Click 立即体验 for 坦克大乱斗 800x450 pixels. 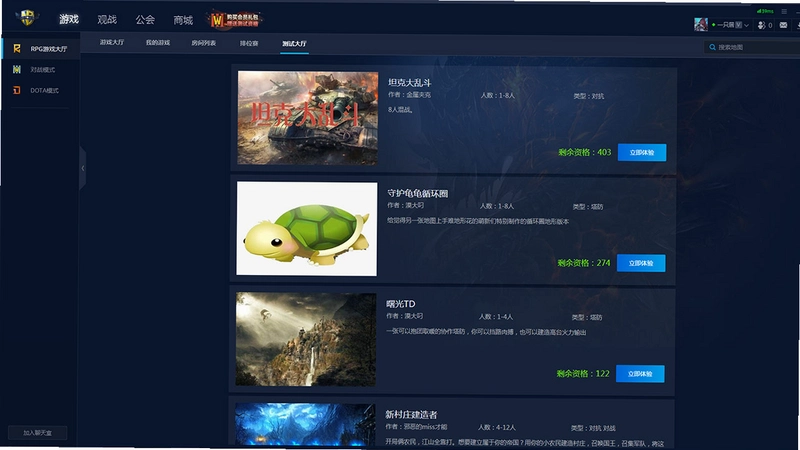[642, 153]
